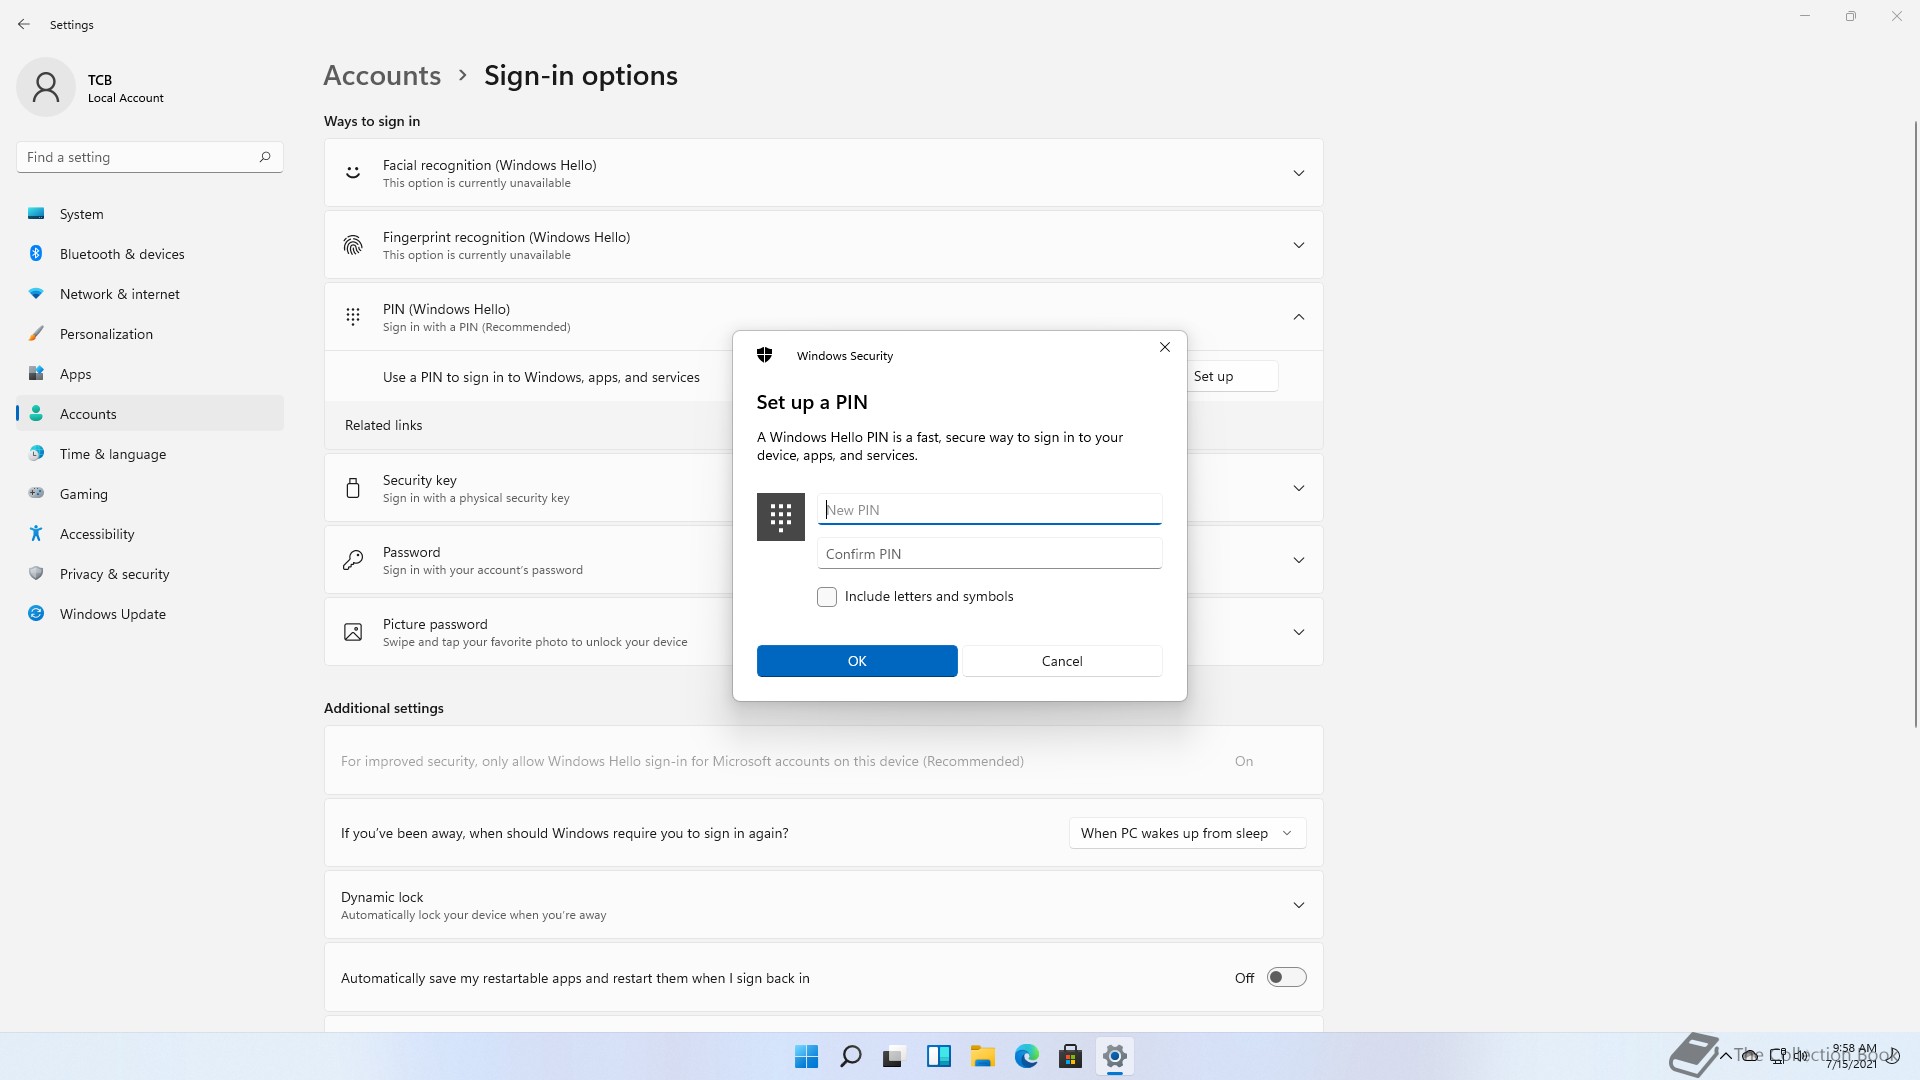Go to Windows Update in sidebar
The width and height of the screenshot is (1920, 1080).
pyautogui.click(x=112, y=614)
